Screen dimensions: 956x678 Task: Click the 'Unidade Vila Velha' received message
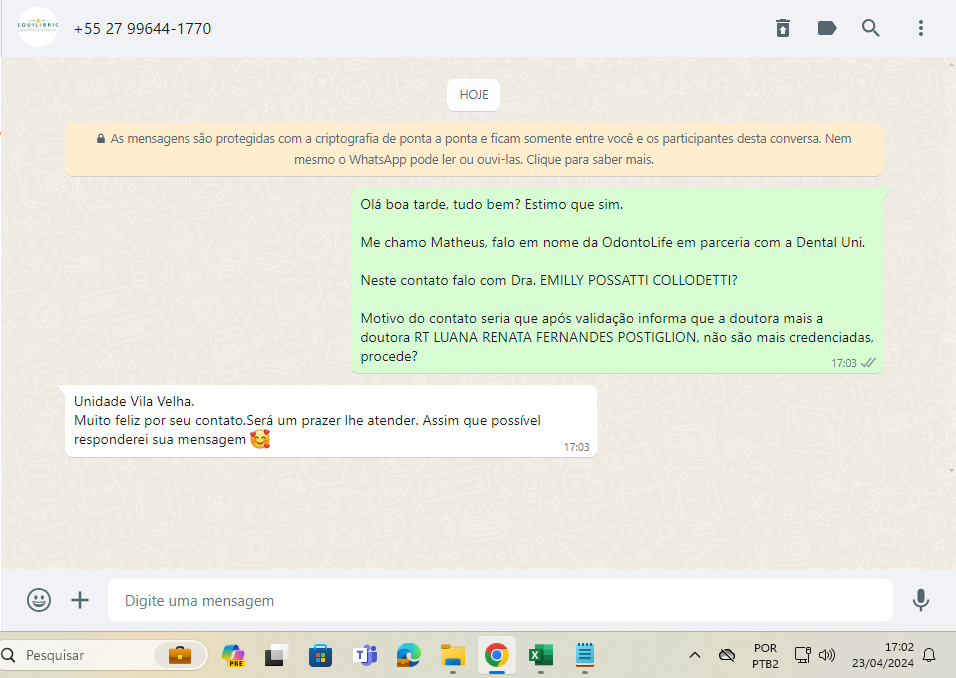pyautogui.click(x=330, y=421)
